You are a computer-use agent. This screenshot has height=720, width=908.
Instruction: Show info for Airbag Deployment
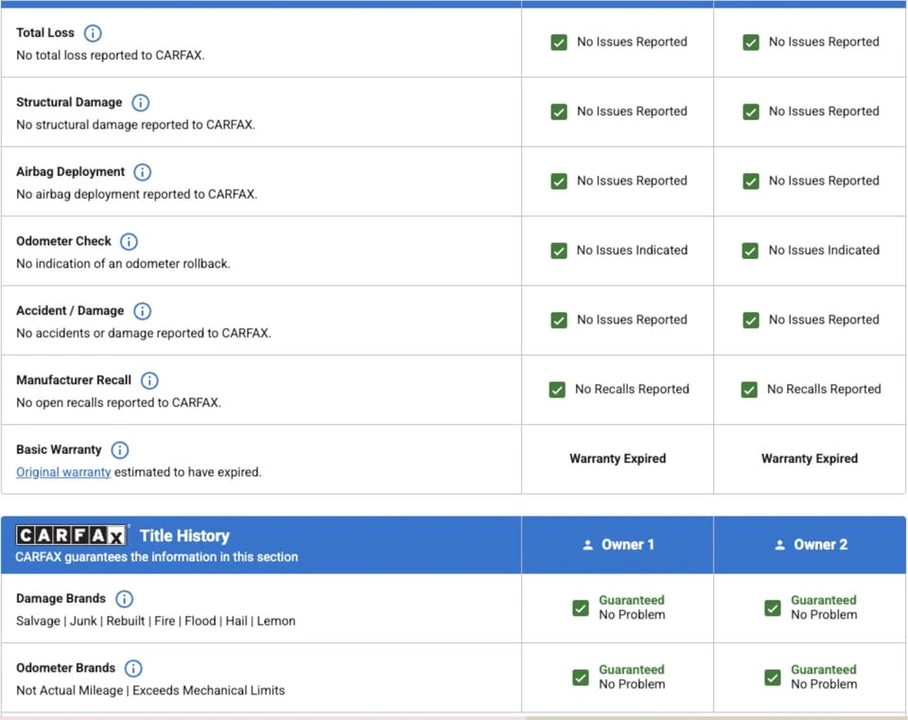pyautogui.click(x=142, y=172)
